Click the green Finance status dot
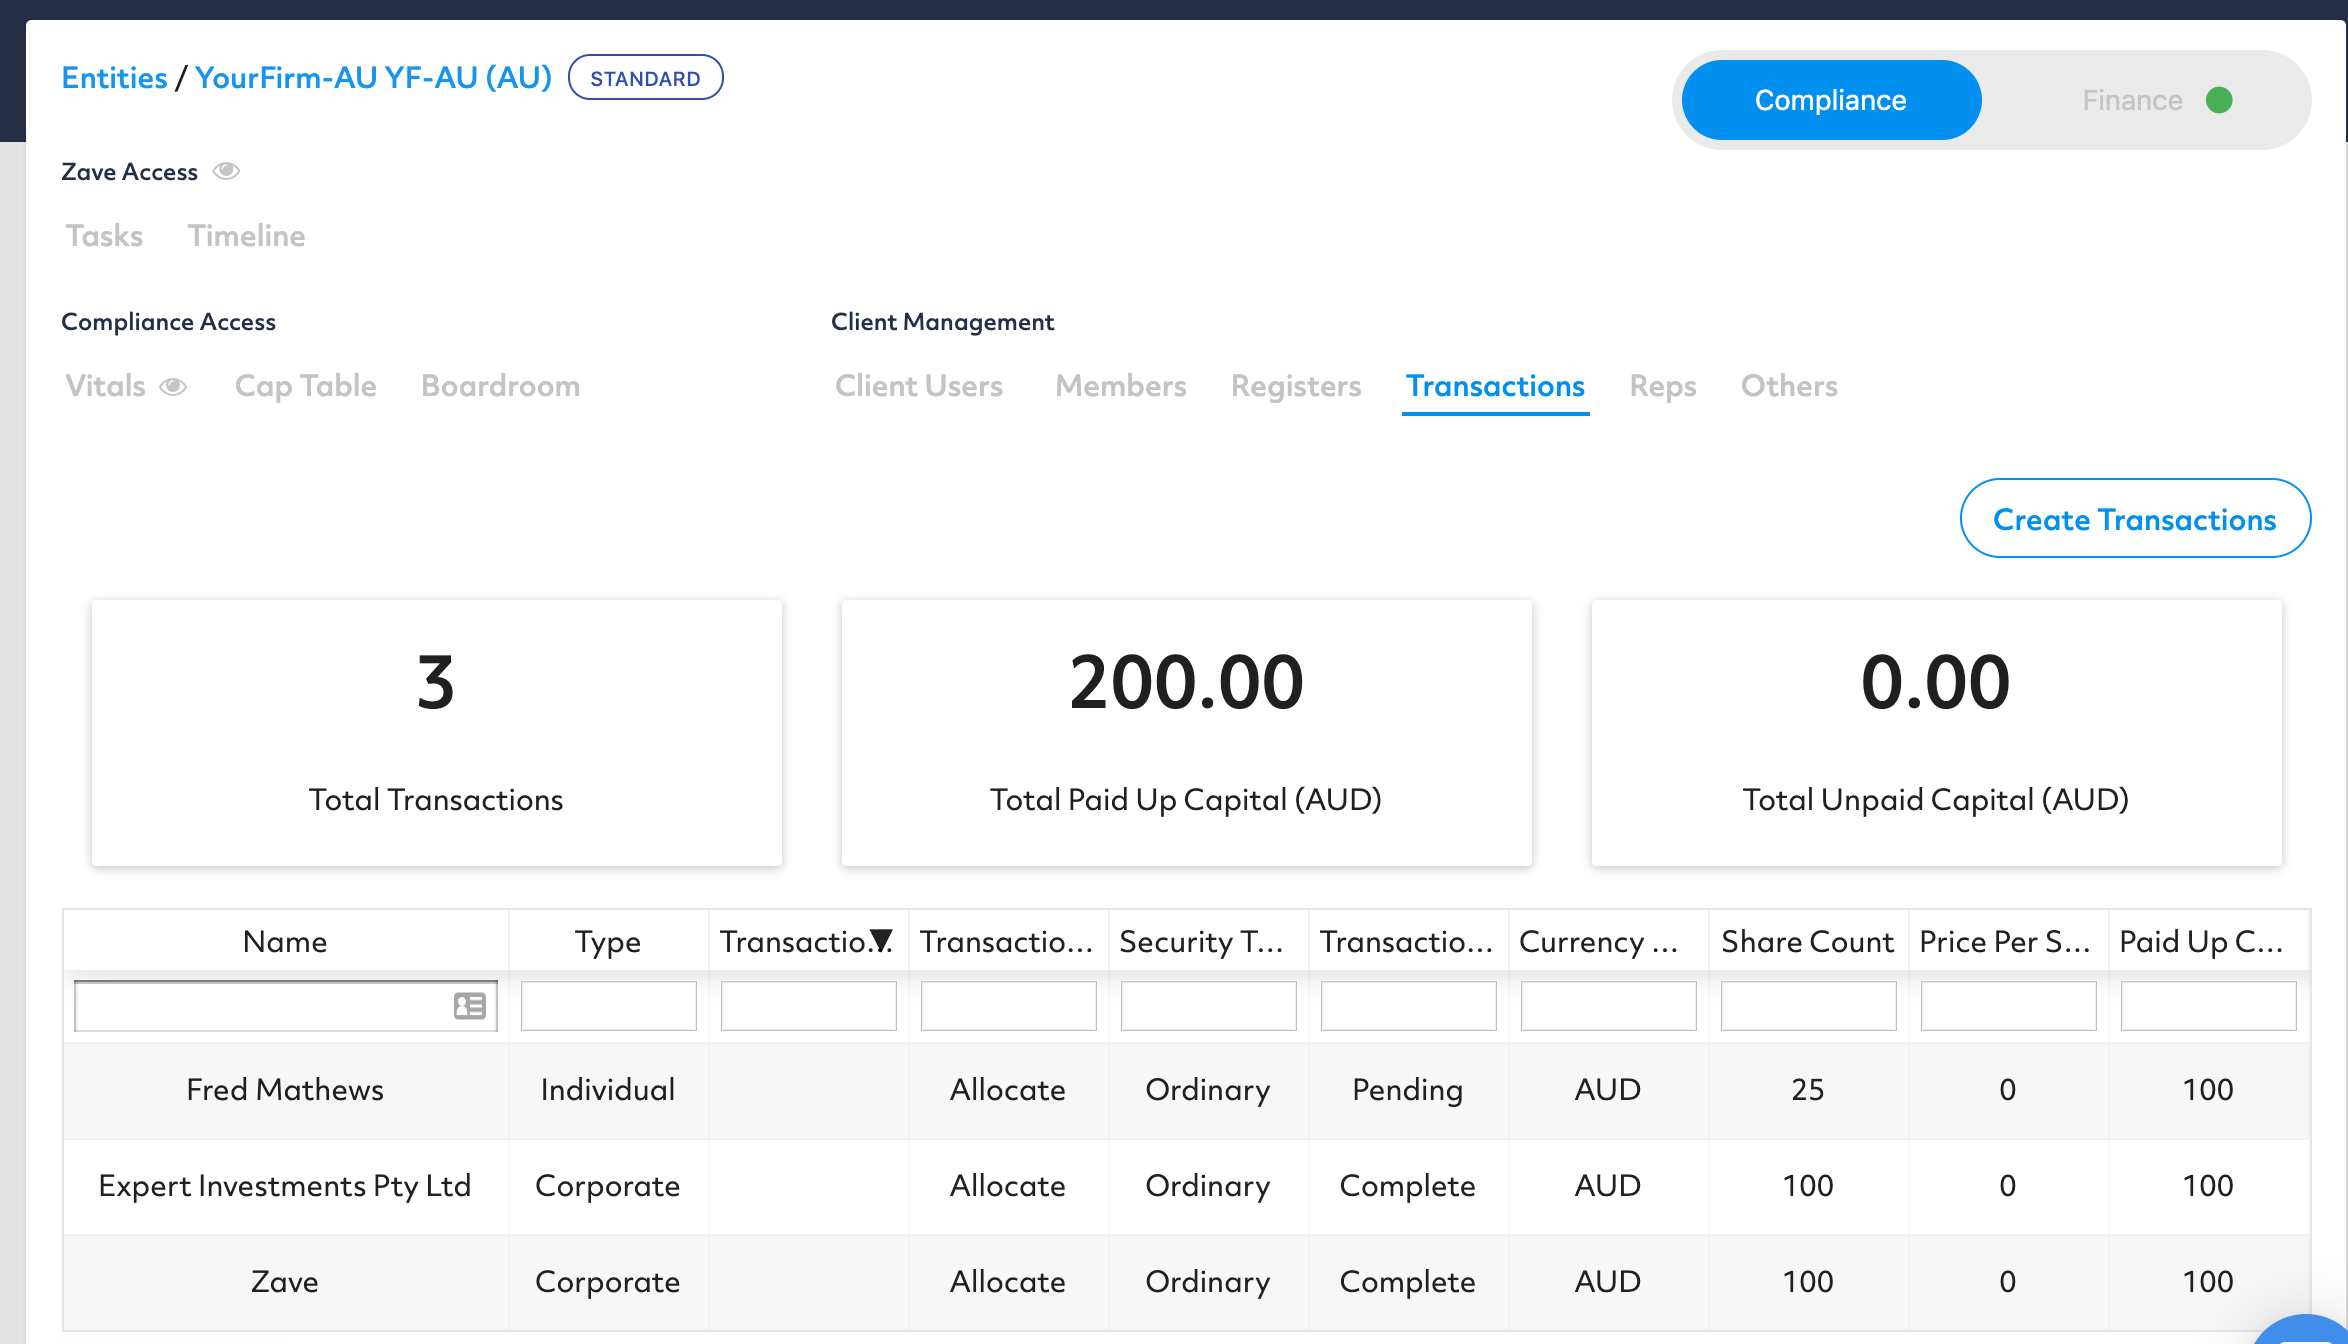 point(2219,100)
